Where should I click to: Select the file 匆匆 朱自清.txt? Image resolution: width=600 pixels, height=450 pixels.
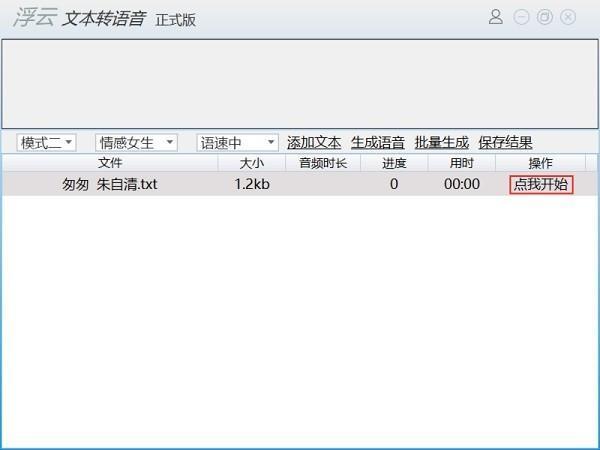coord(110,184)
